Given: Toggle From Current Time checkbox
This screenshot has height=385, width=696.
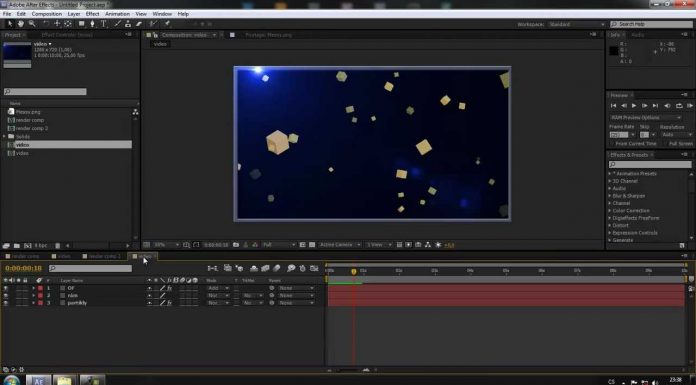Looking at the screenshot, I should (x=611, y=143).
